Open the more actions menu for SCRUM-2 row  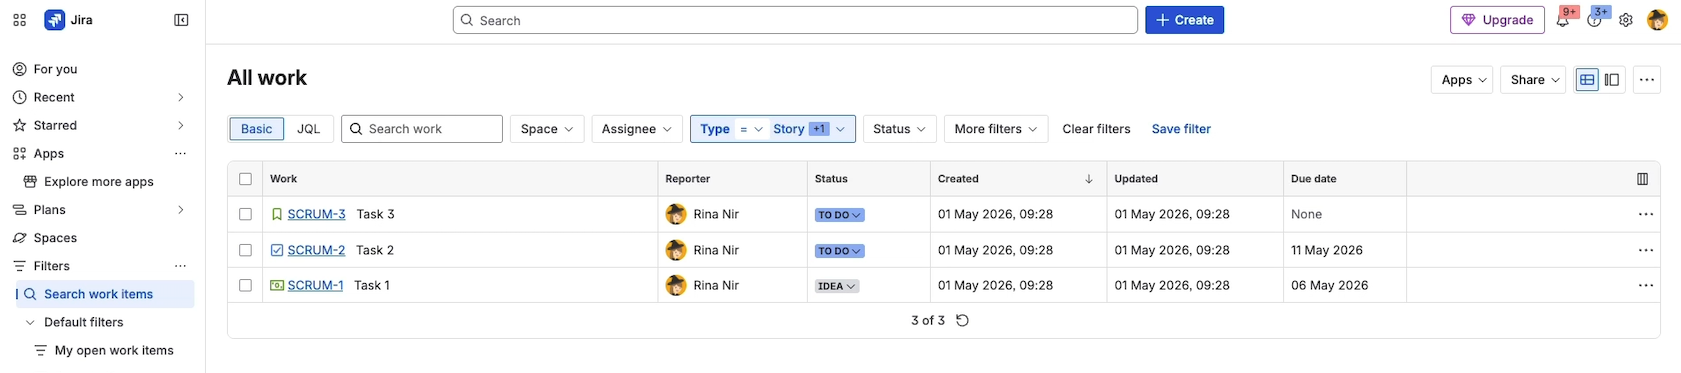point(1646,250)
